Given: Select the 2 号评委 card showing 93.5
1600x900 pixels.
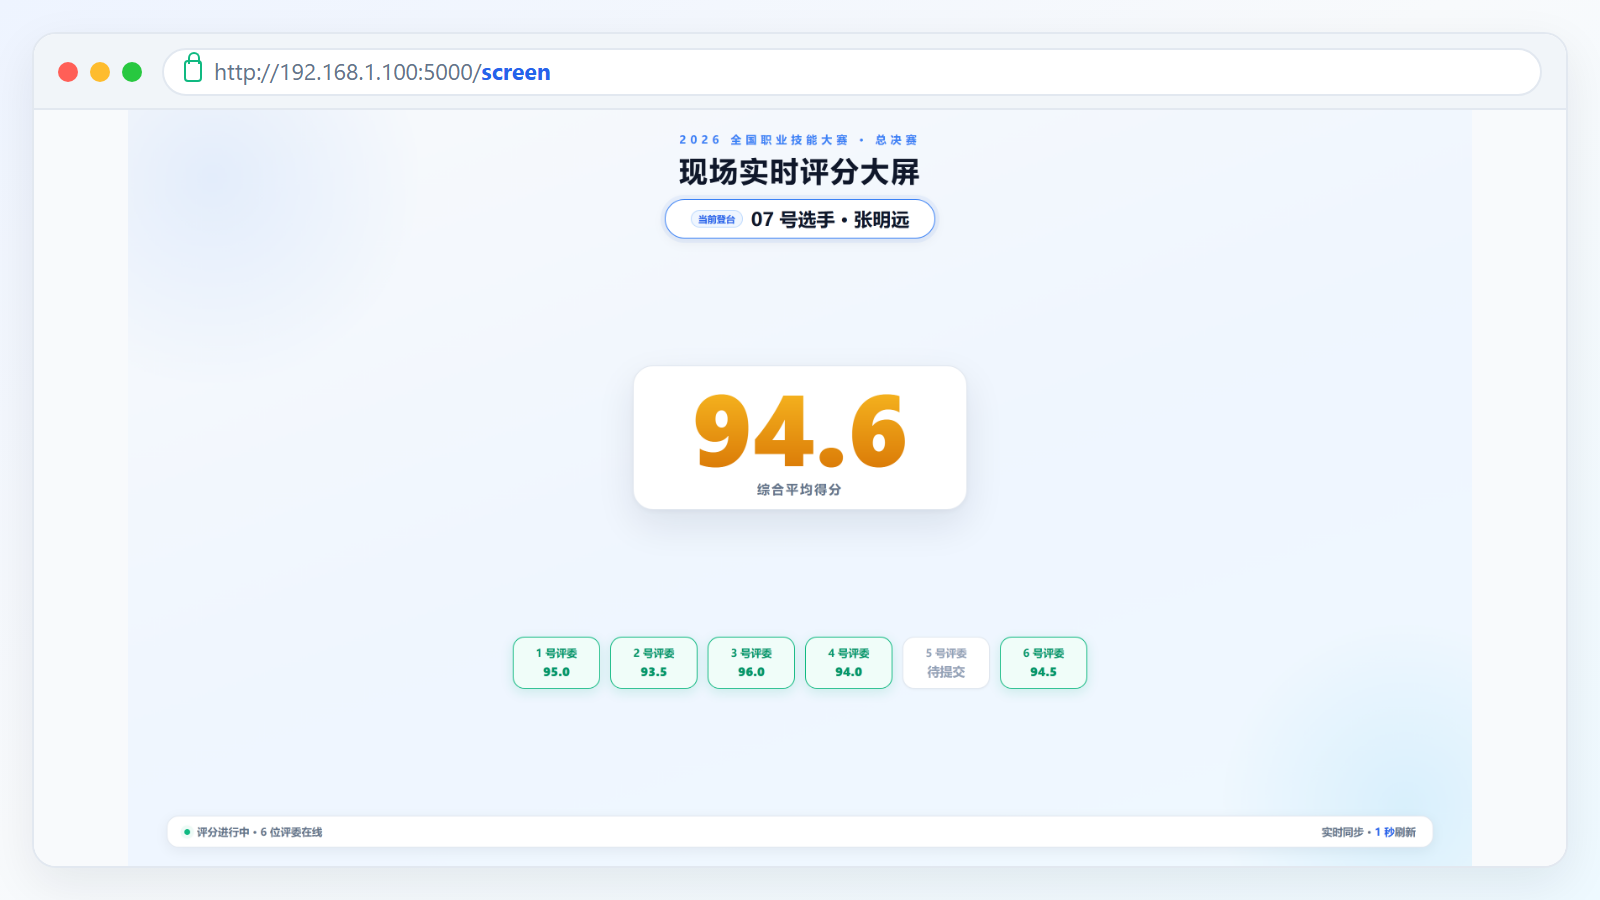Looking at the screenshot, I should (x=654, y=663).
